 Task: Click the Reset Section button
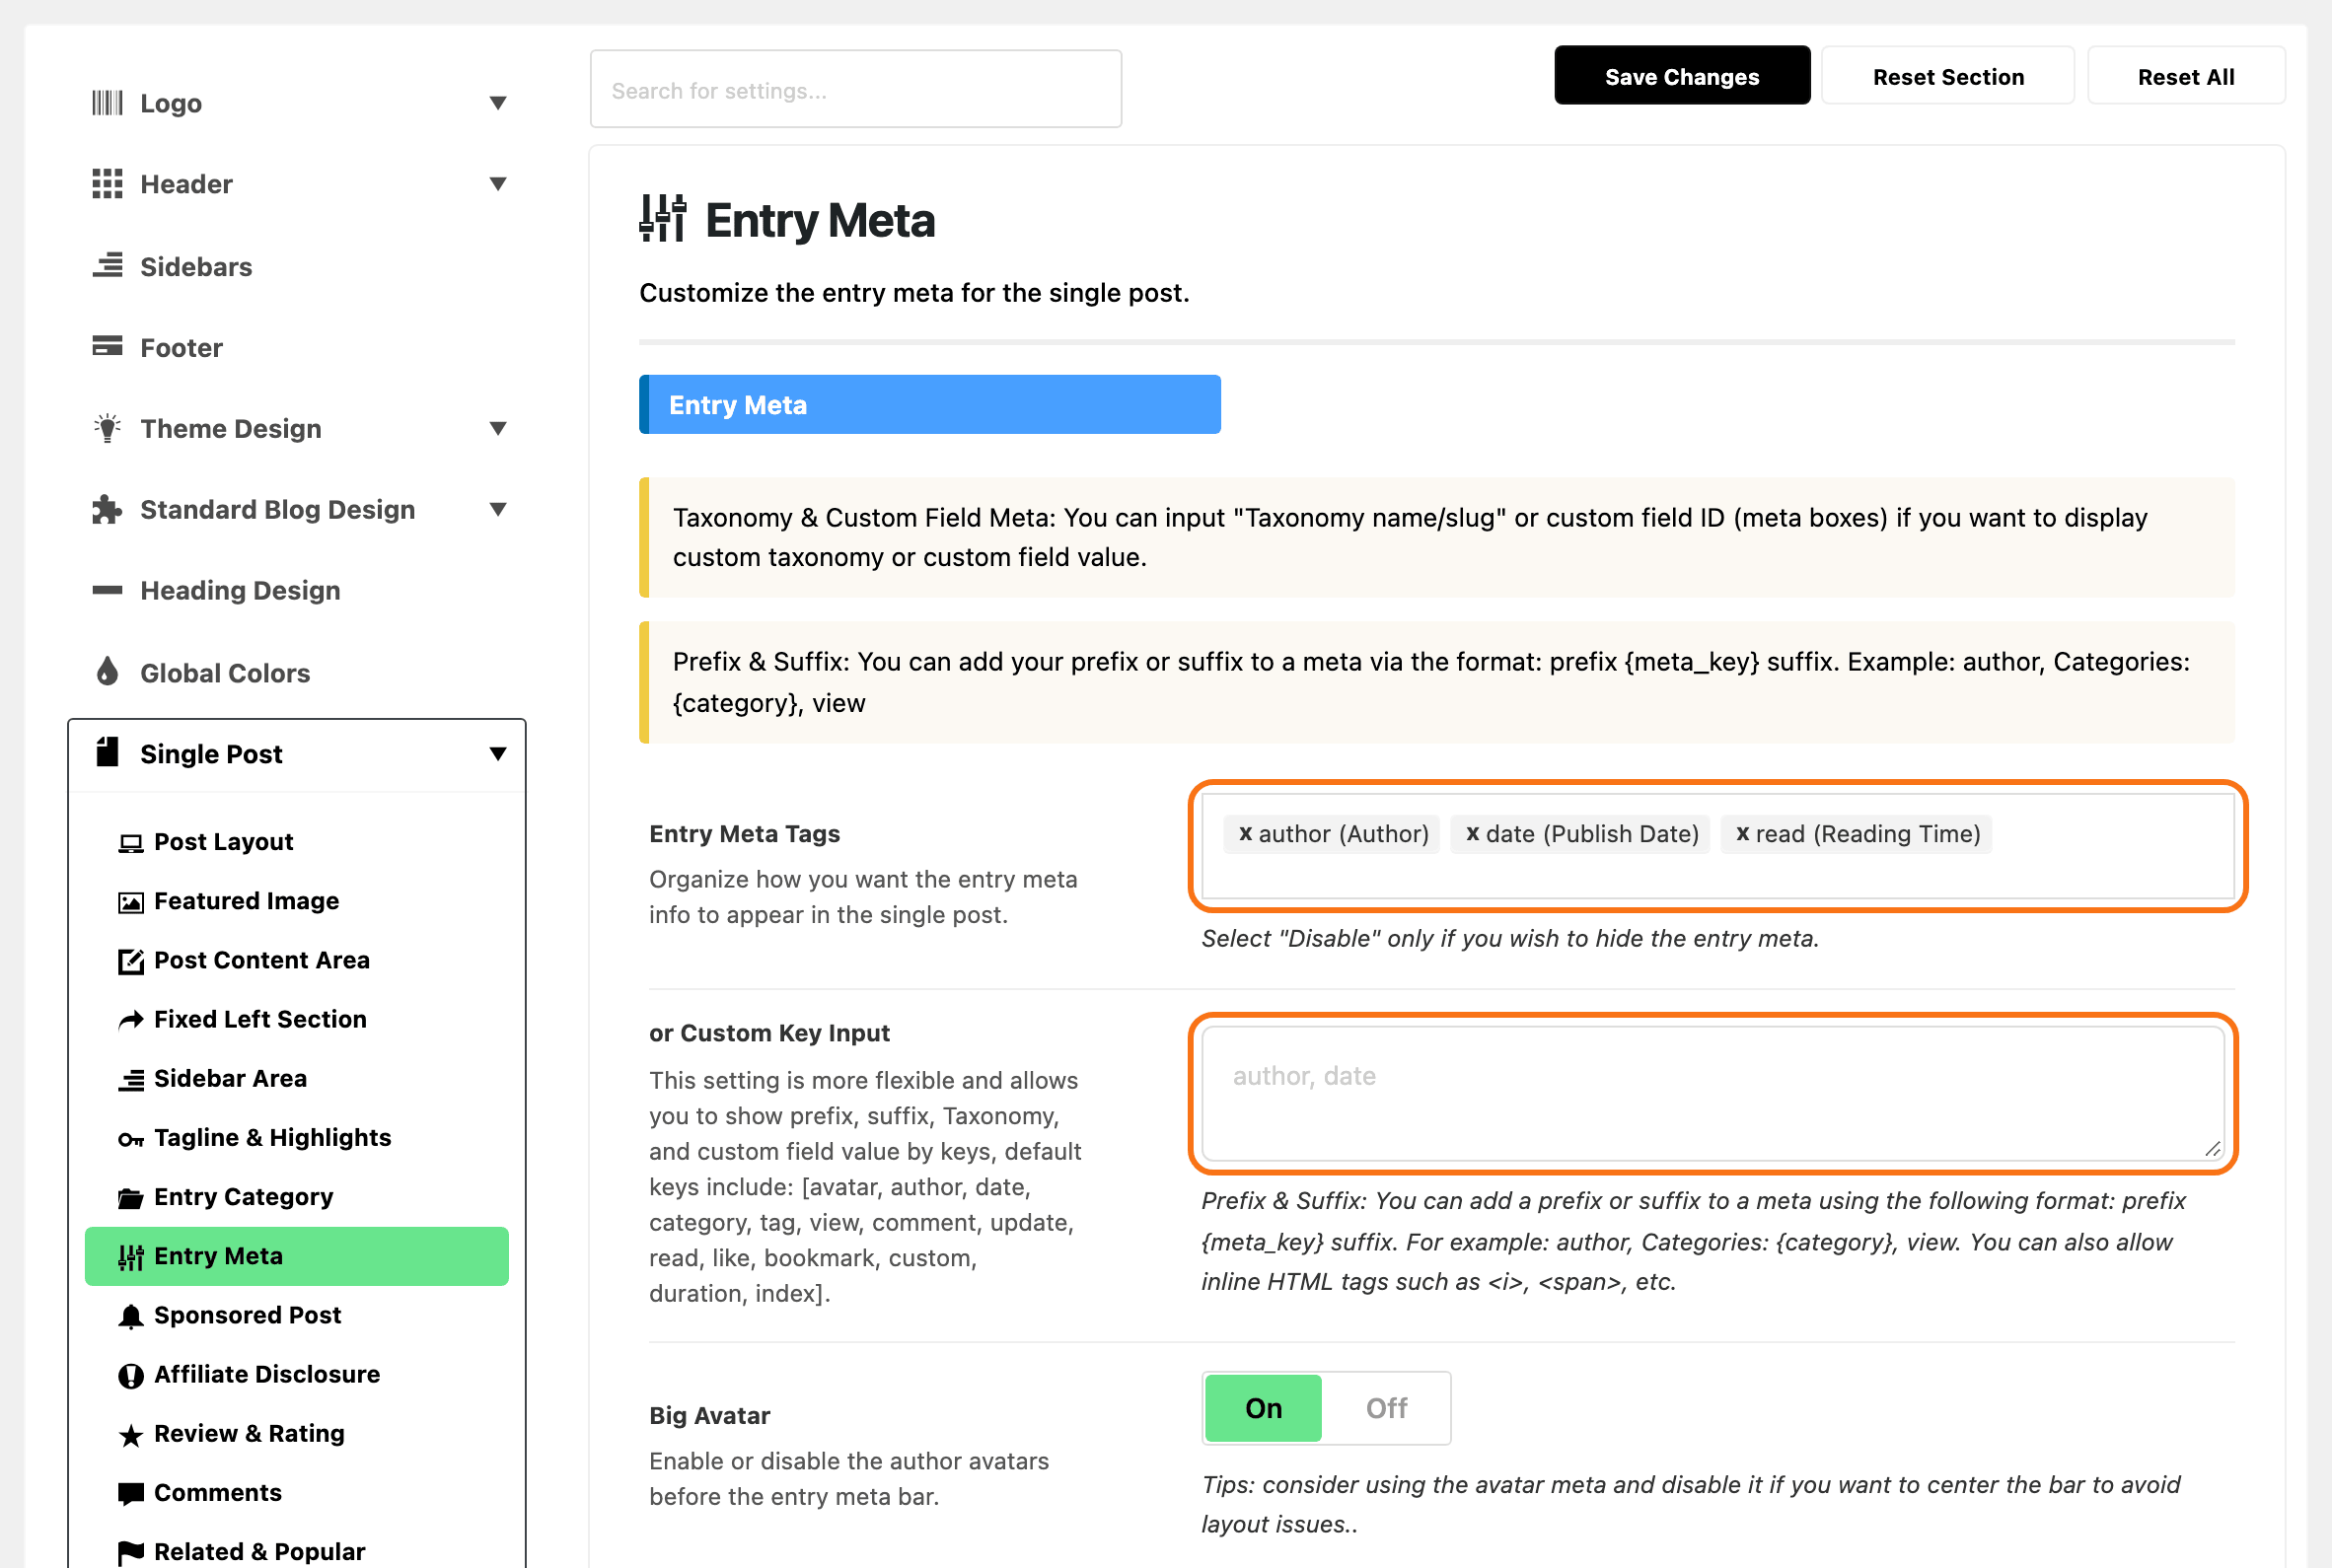click(x=1948, y=76)
